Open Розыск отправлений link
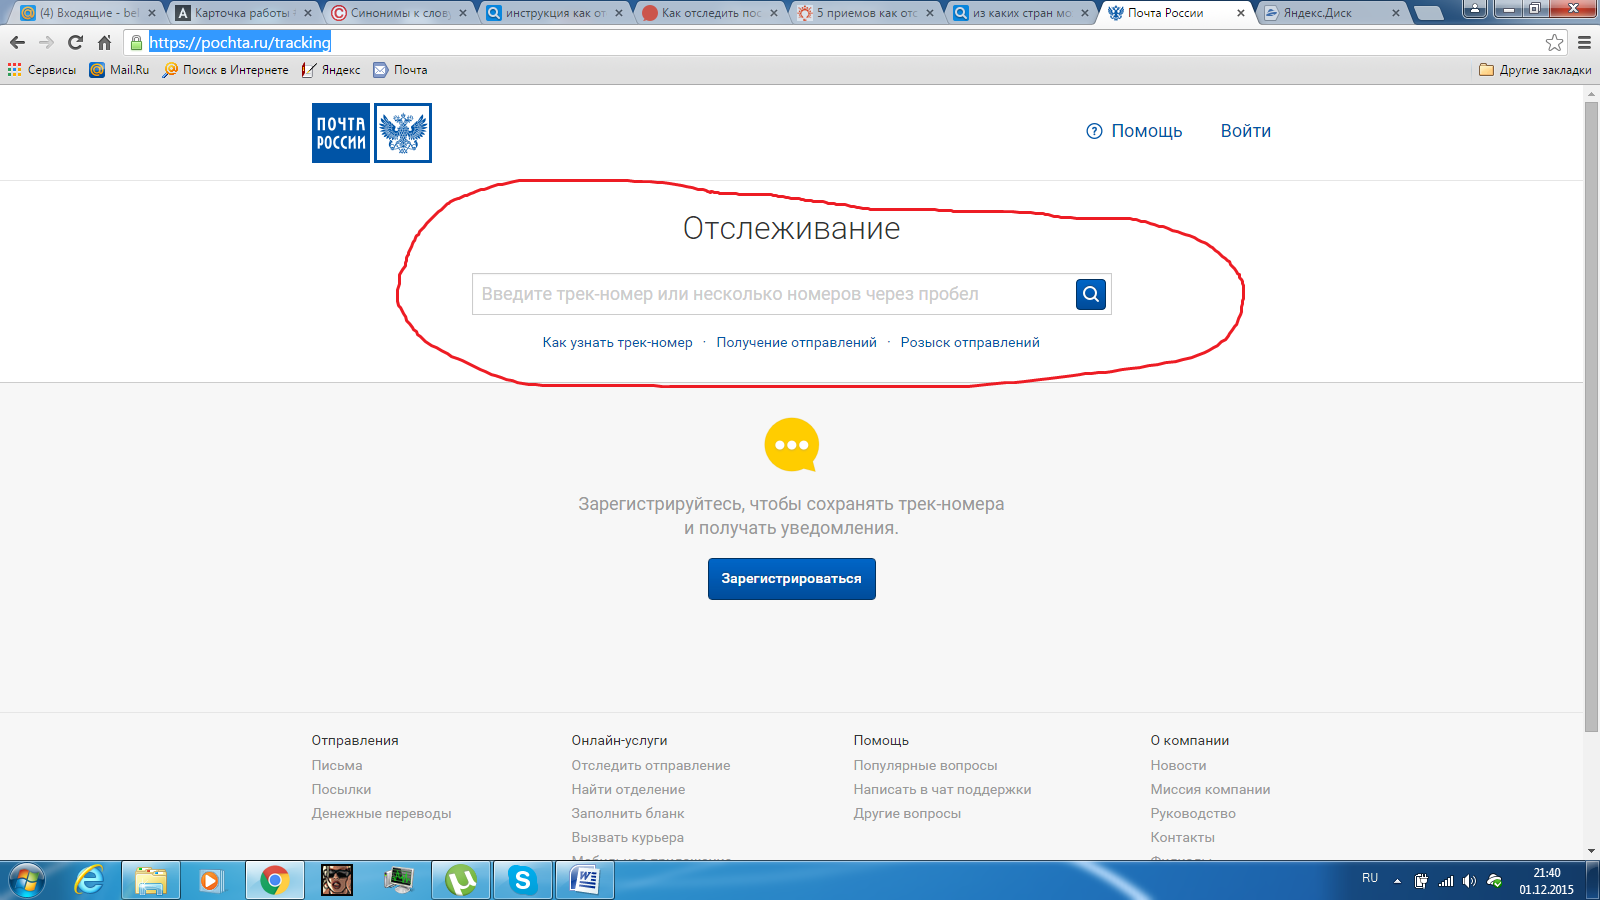 [x=970, y=342]
